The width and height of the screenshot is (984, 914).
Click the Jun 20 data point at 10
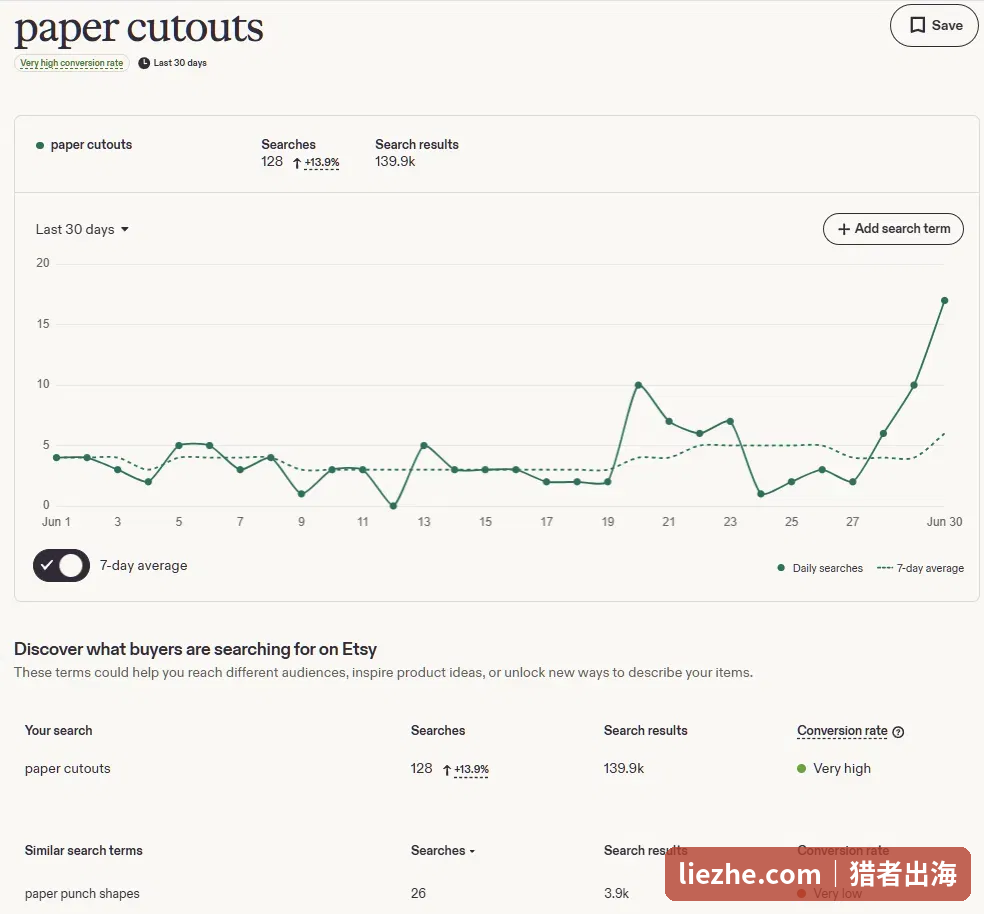638,385
